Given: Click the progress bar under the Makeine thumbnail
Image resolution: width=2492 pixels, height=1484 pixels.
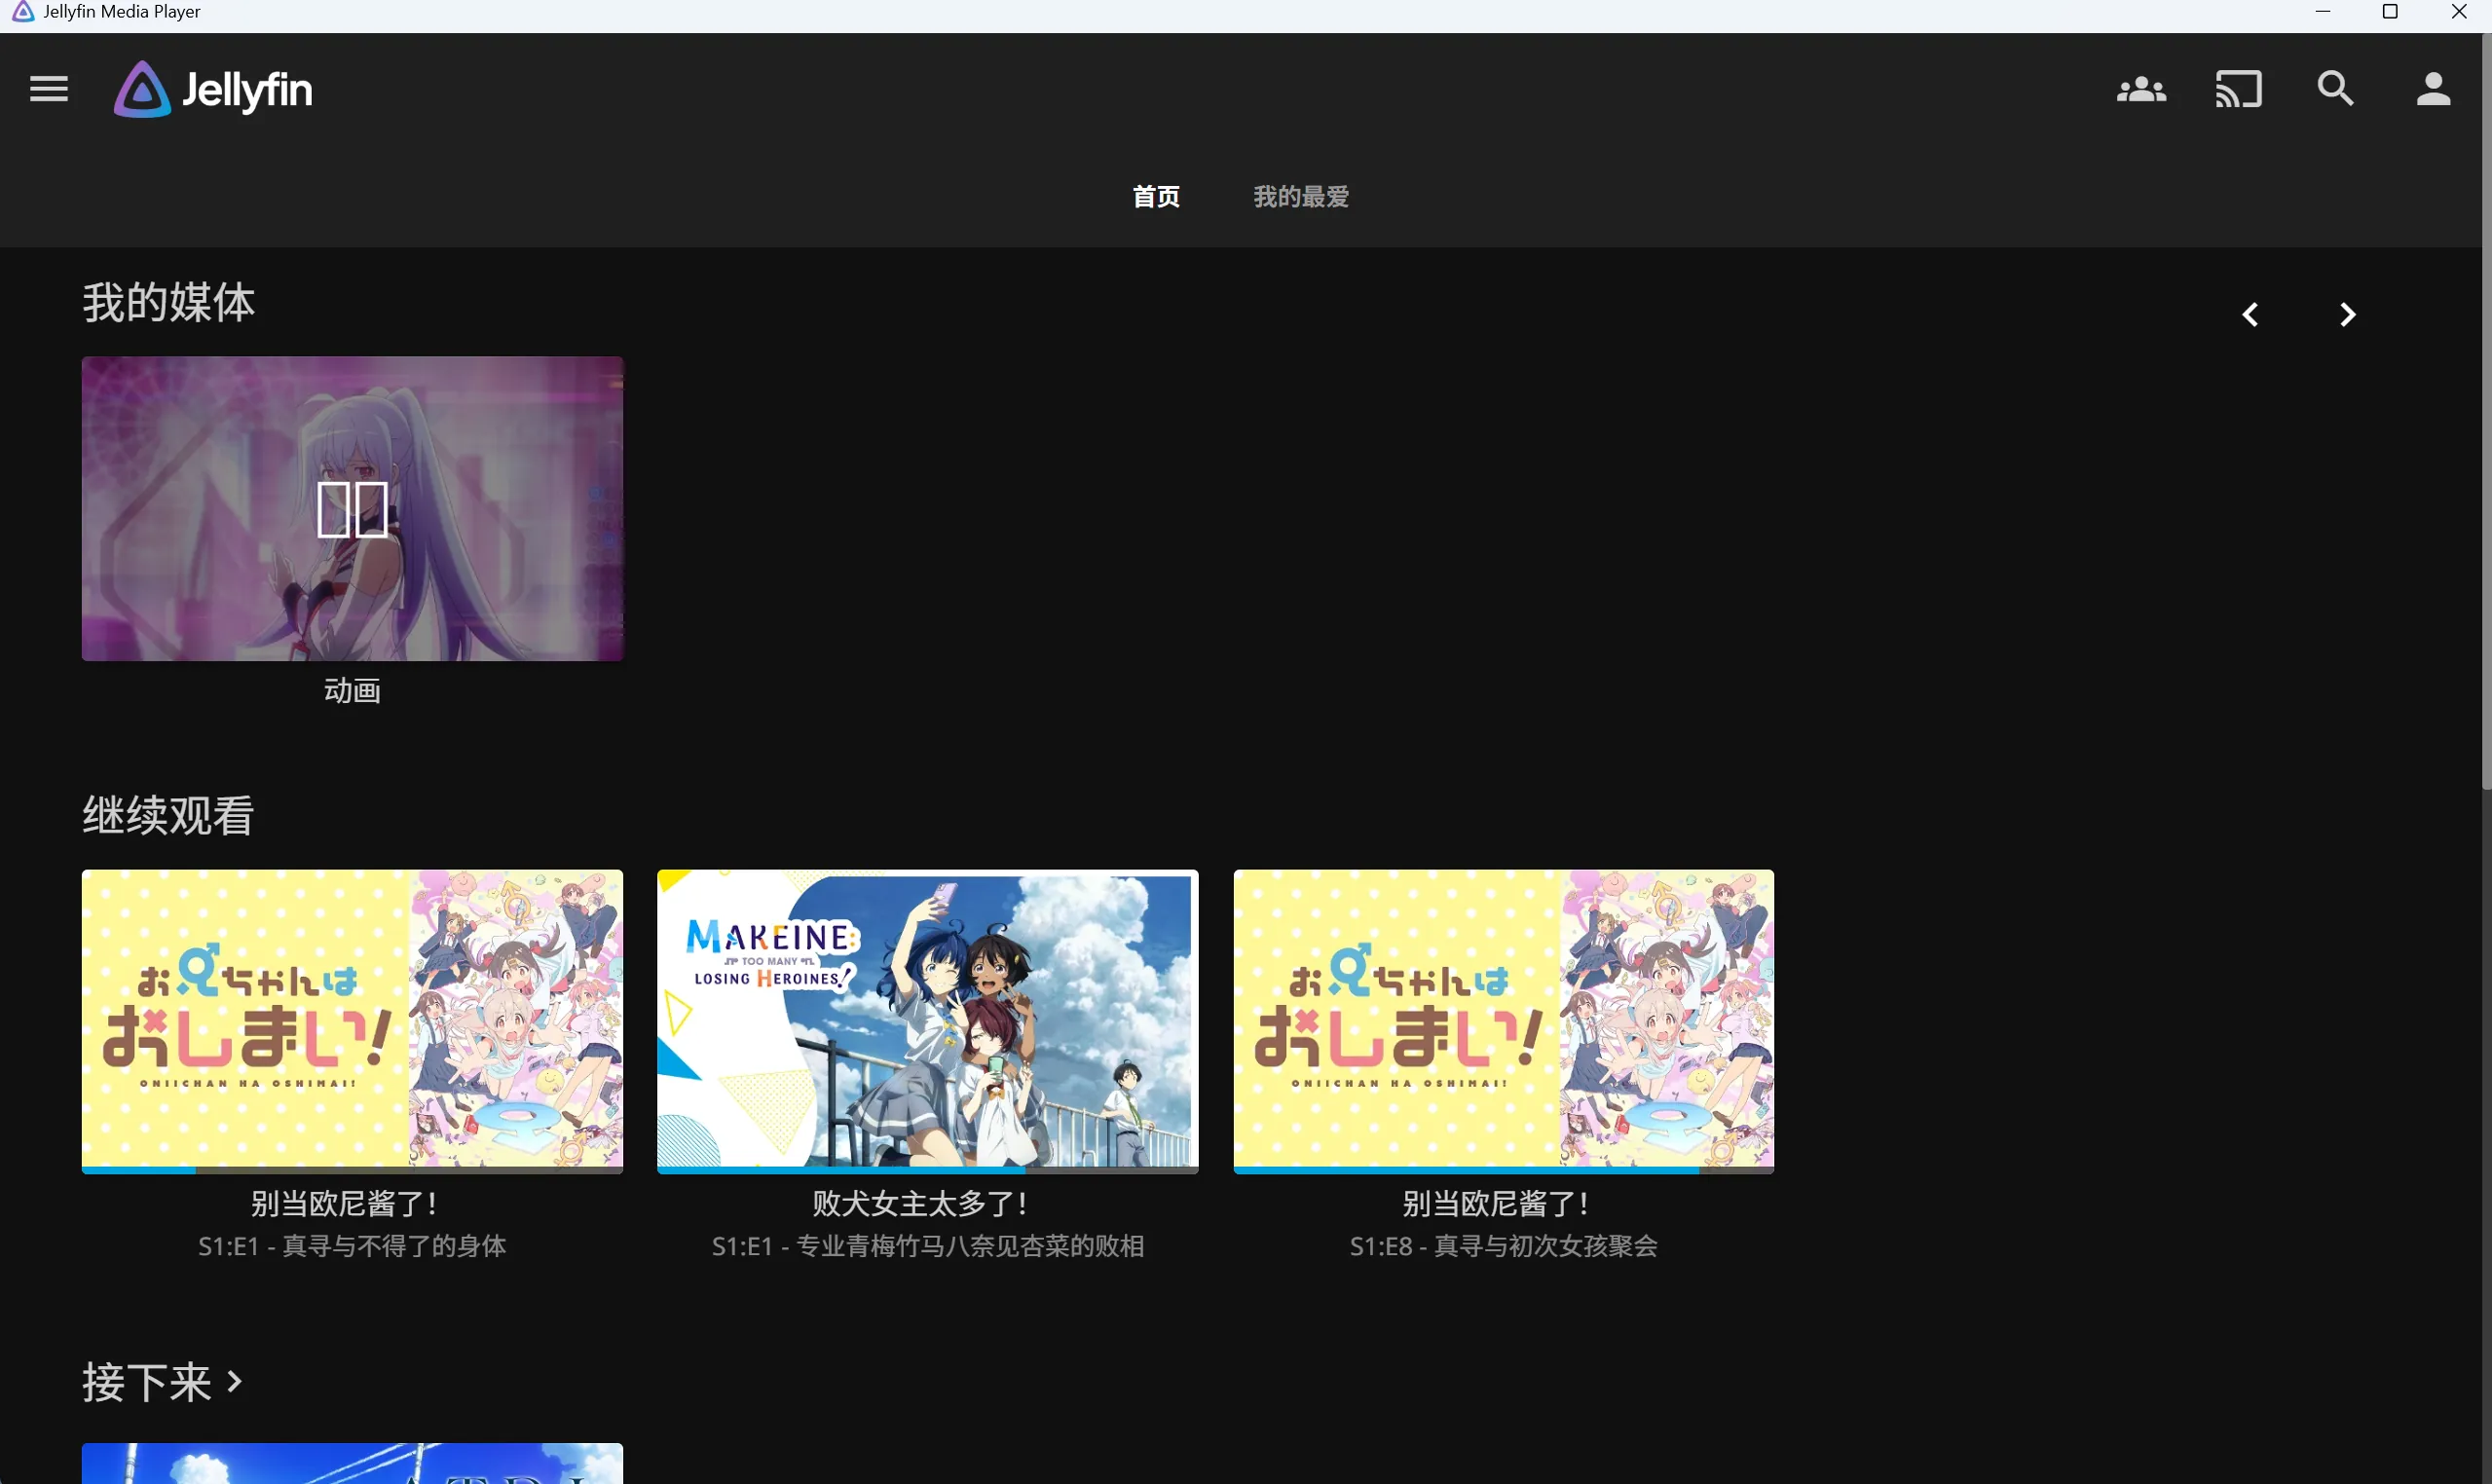Looking at the screenshot, I should click(x=927, y=1170).
